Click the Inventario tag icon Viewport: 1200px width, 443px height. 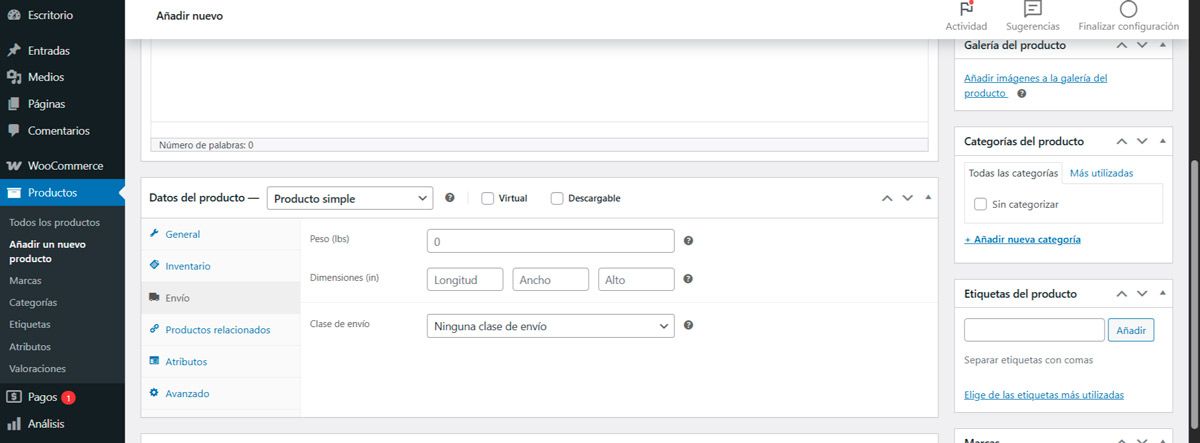click(155, 266)
